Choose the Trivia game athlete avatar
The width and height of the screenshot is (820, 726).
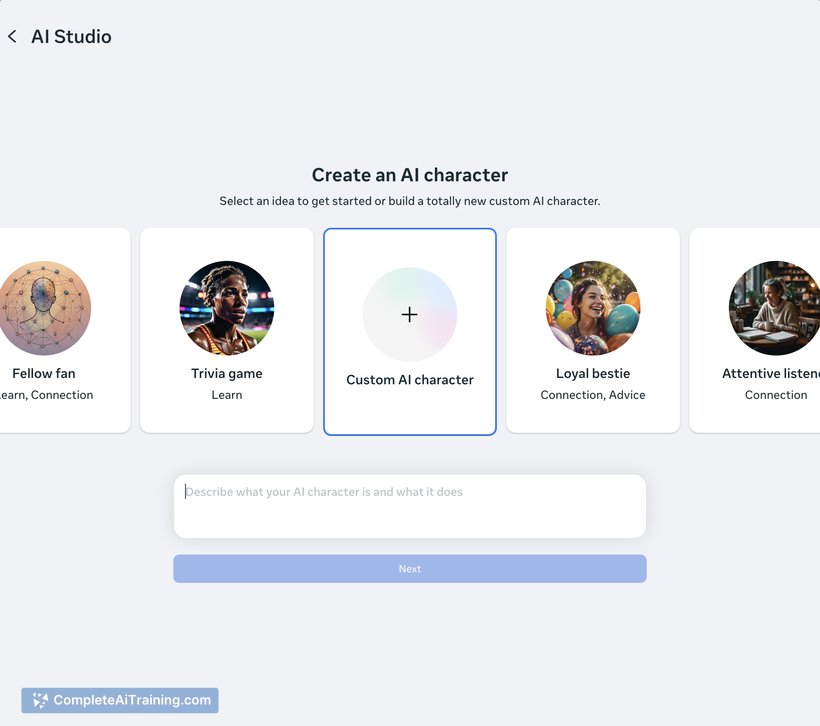tap(227, 308)
